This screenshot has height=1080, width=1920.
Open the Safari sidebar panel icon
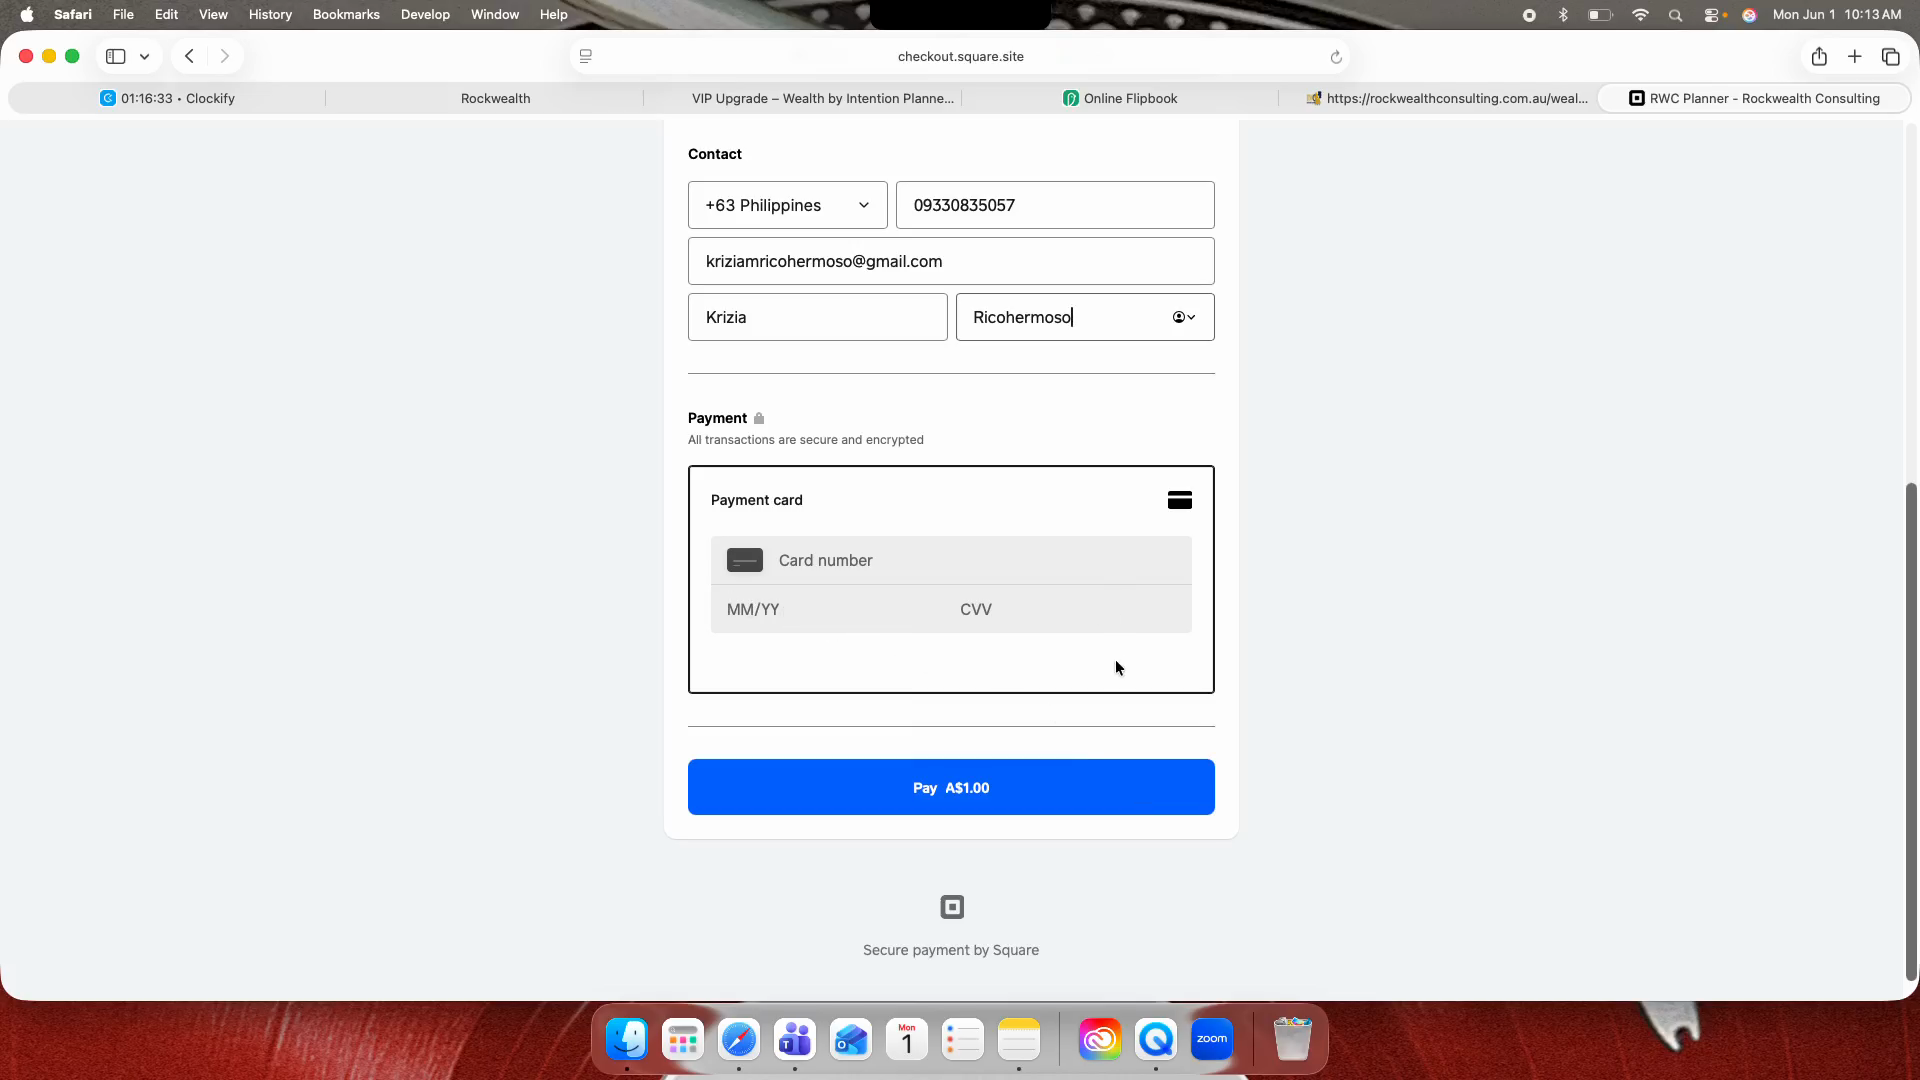point(116,56)
